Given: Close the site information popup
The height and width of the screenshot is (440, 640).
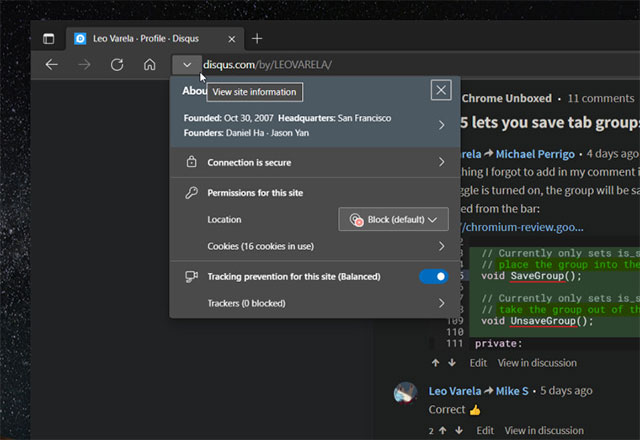Looking at the screenshot, I should (x=440, y=90).
